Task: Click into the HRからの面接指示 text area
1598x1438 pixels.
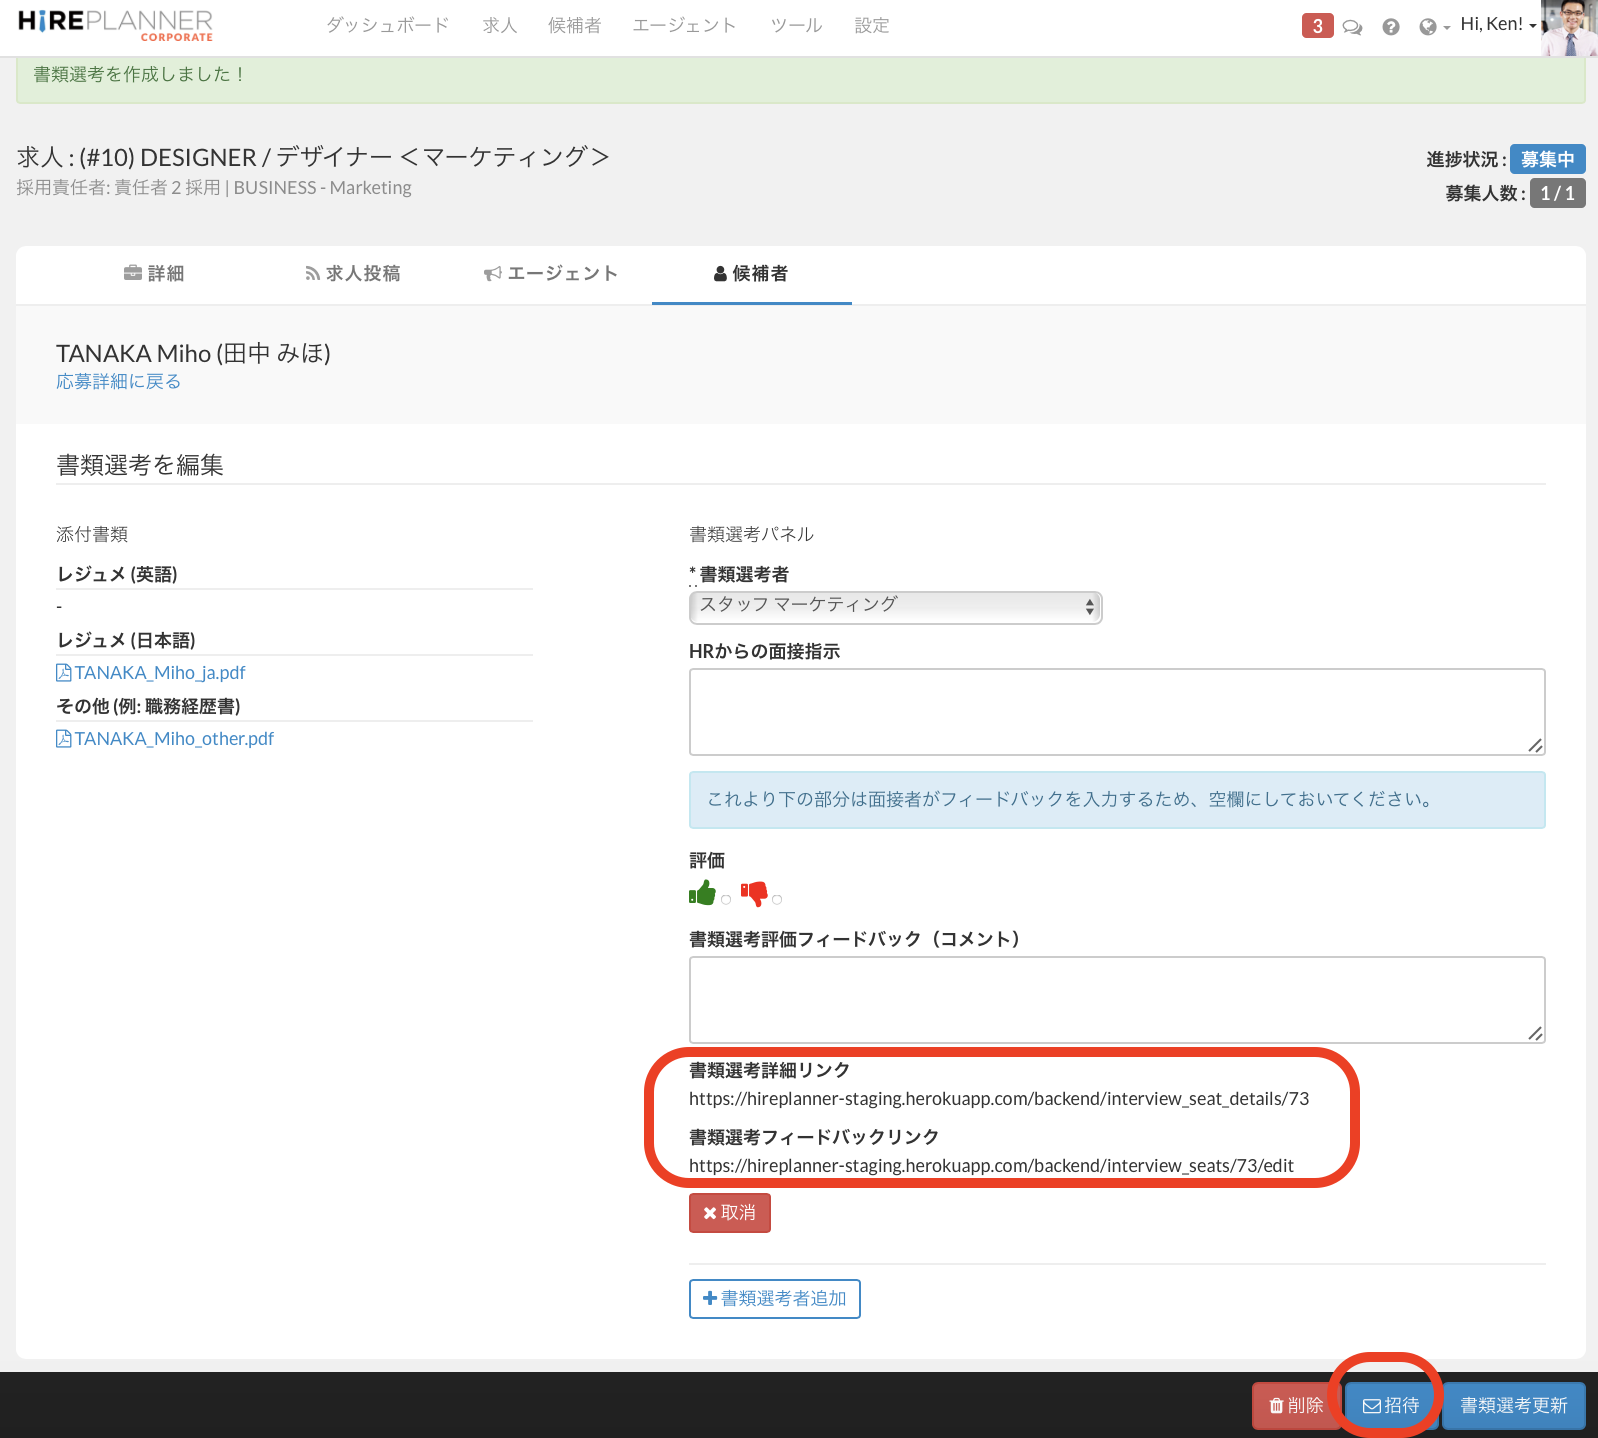Action: point(1116,711)
